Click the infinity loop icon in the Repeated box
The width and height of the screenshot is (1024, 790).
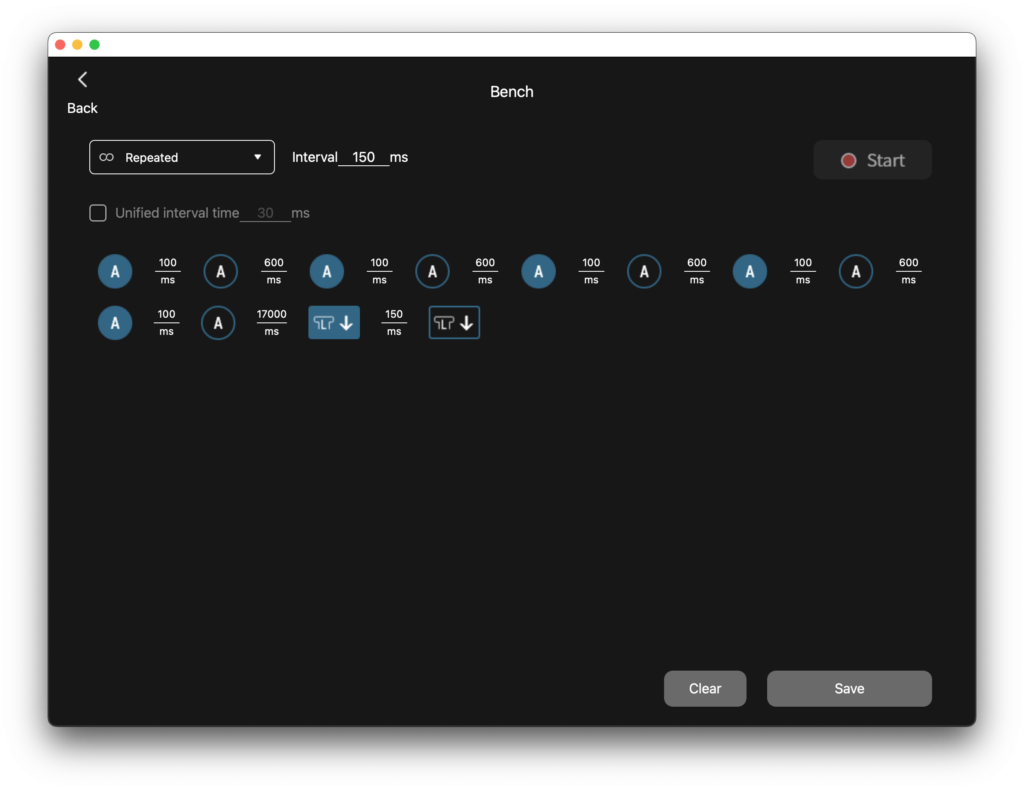click(x=107, y=158)
